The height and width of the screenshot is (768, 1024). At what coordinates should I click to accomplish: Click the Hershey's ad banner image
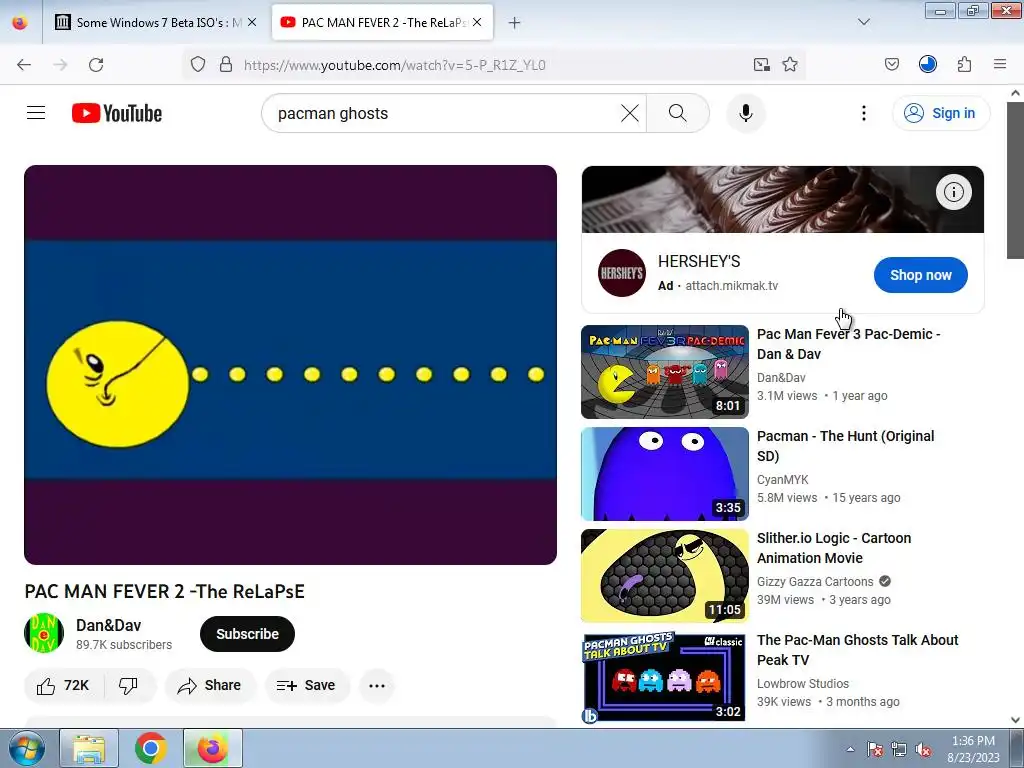click(x=782, y=199)
